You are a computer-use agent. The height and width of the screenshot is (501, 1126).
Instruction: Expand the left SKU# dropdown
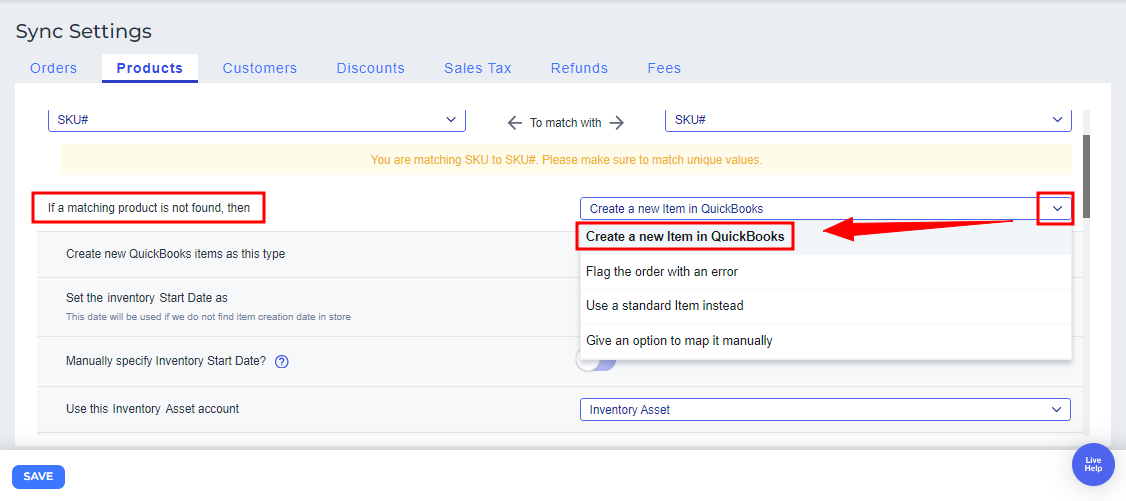[x=257, y=120]
